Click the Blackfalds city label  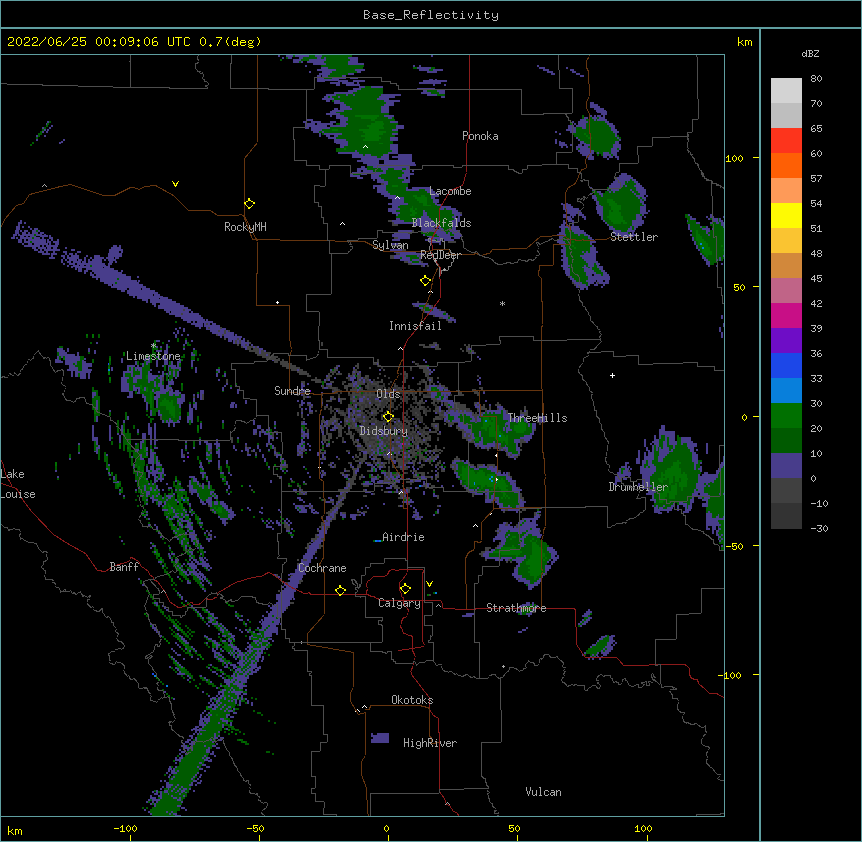click(441, 223)
